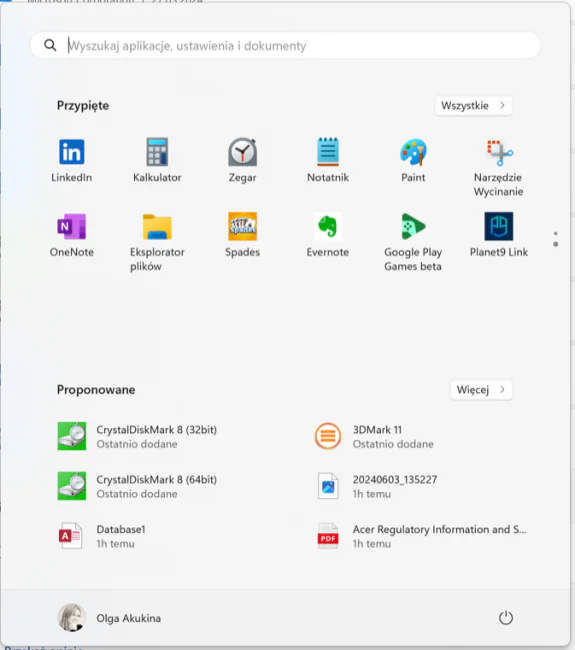Open the OneNote app
575x650 pixels.
pyautogui.click(x=71, y=235)
